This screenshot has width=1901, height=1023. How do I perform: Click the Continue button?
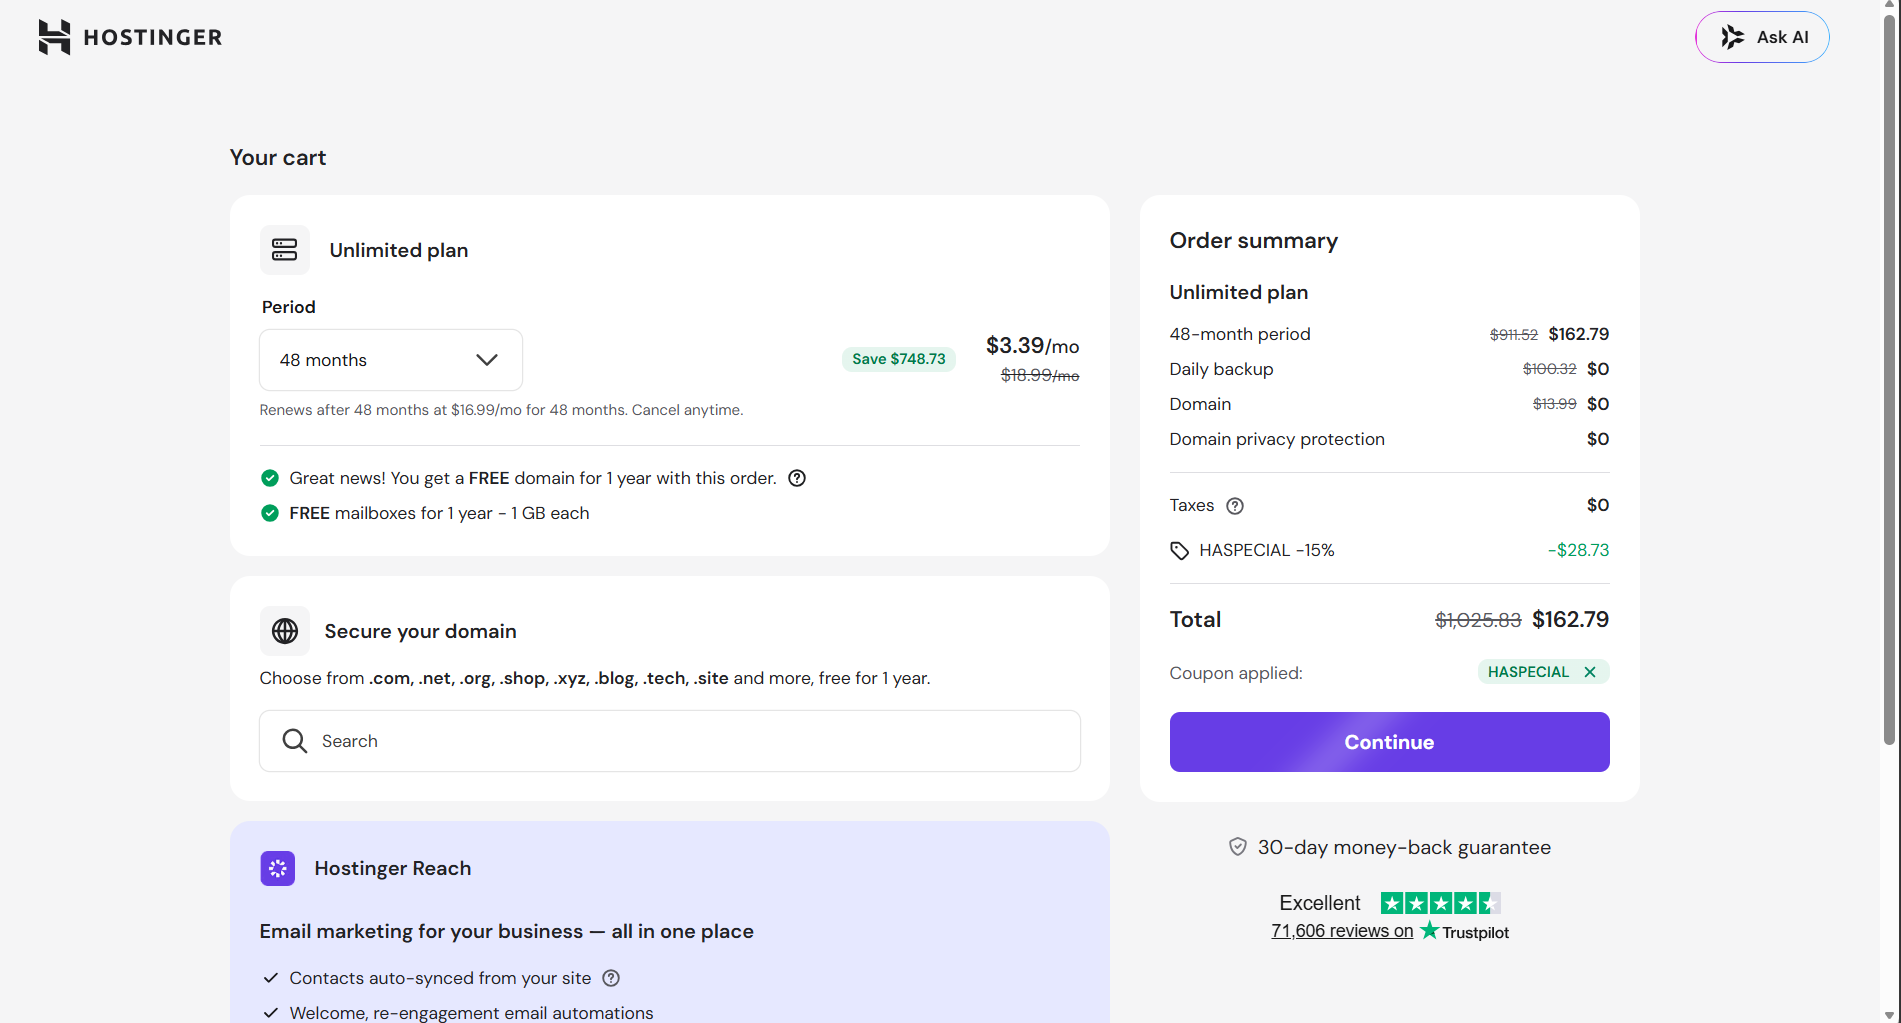tap(1390, 742)
